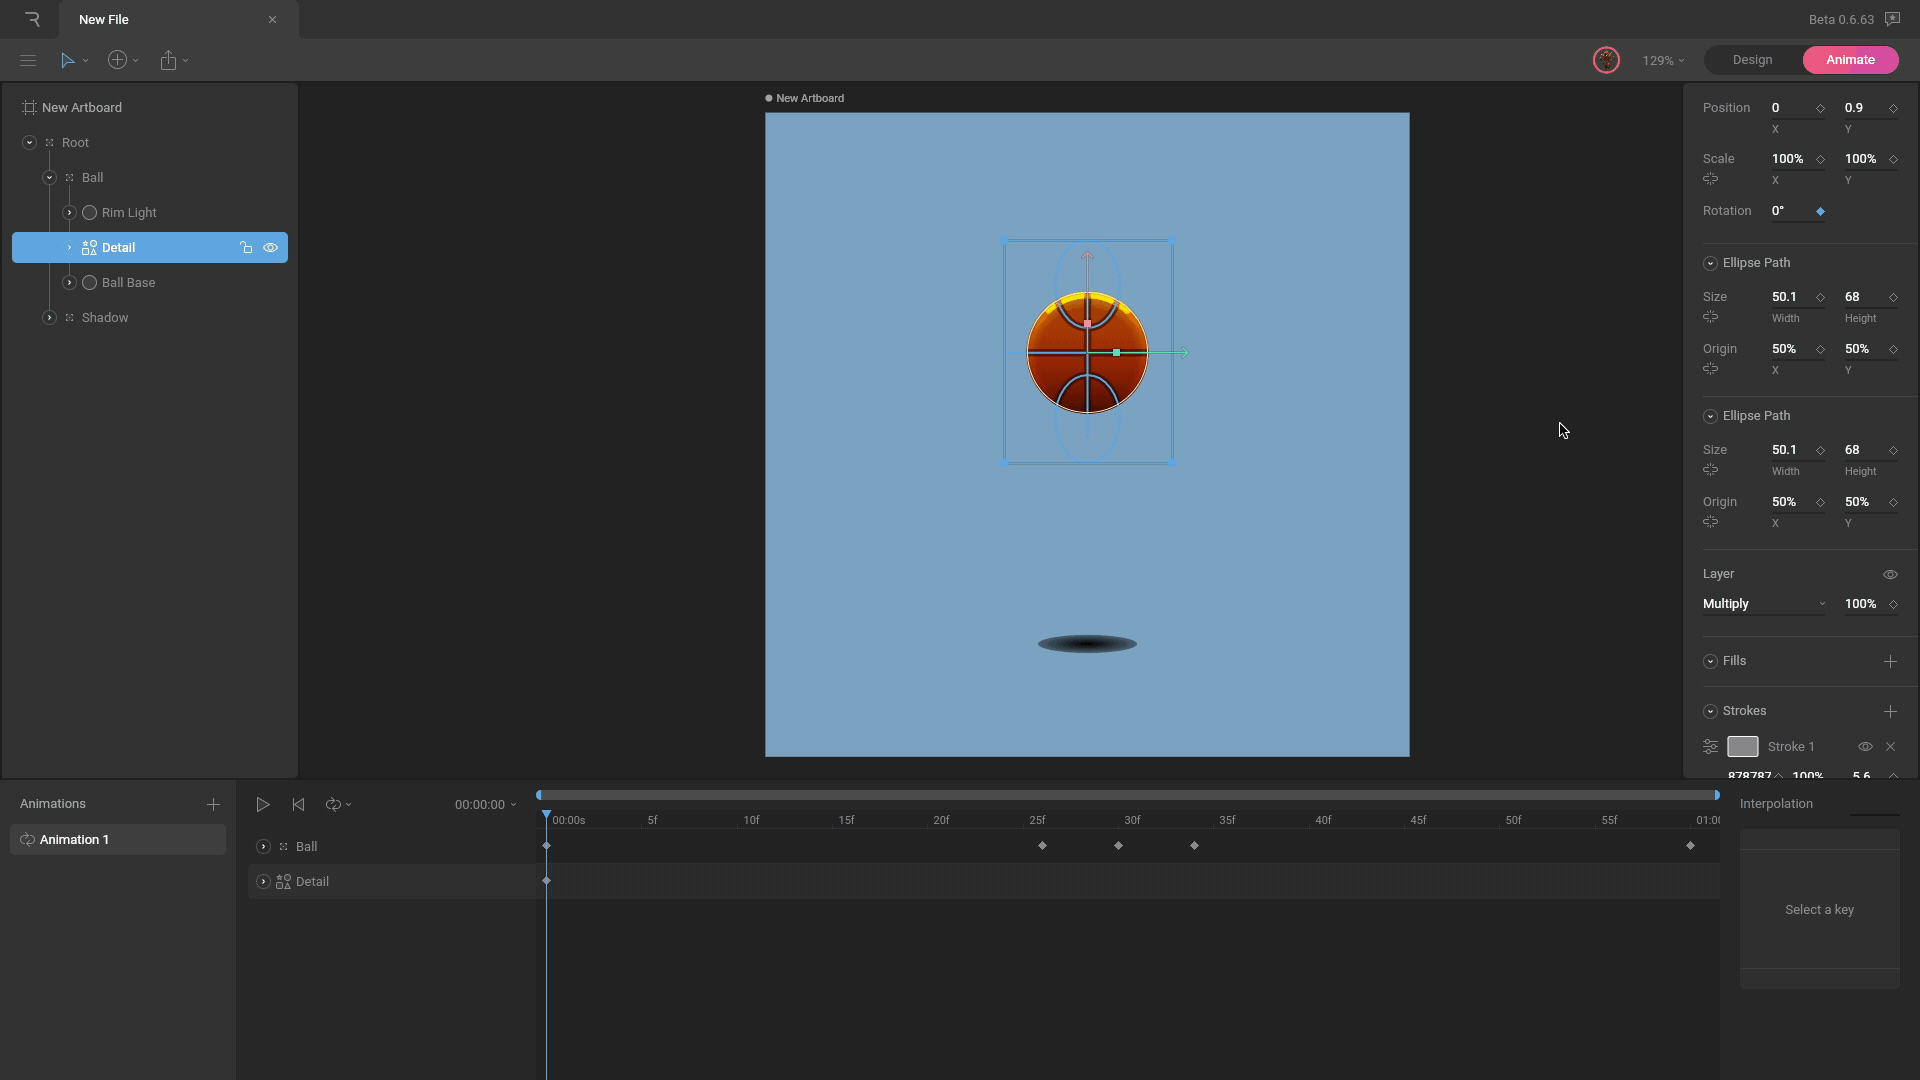This screenshot has width=1920, height=1080.
Task: Collapse the first Ellipse Path section
Action: tap(1710, 263)
